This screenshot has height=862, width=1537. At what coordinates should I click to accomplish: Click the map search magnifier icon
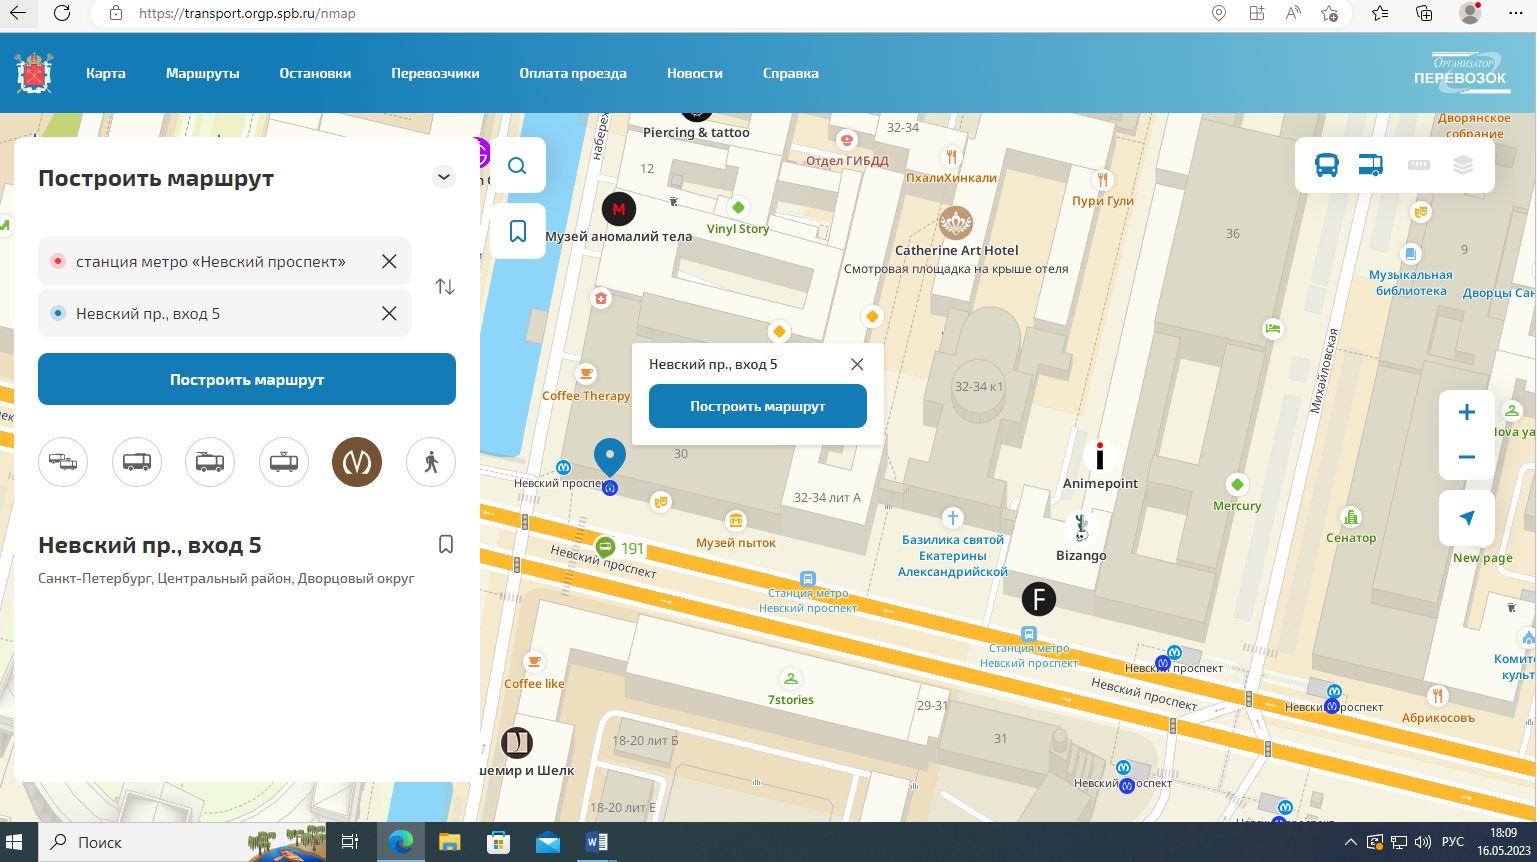point(517,166)
